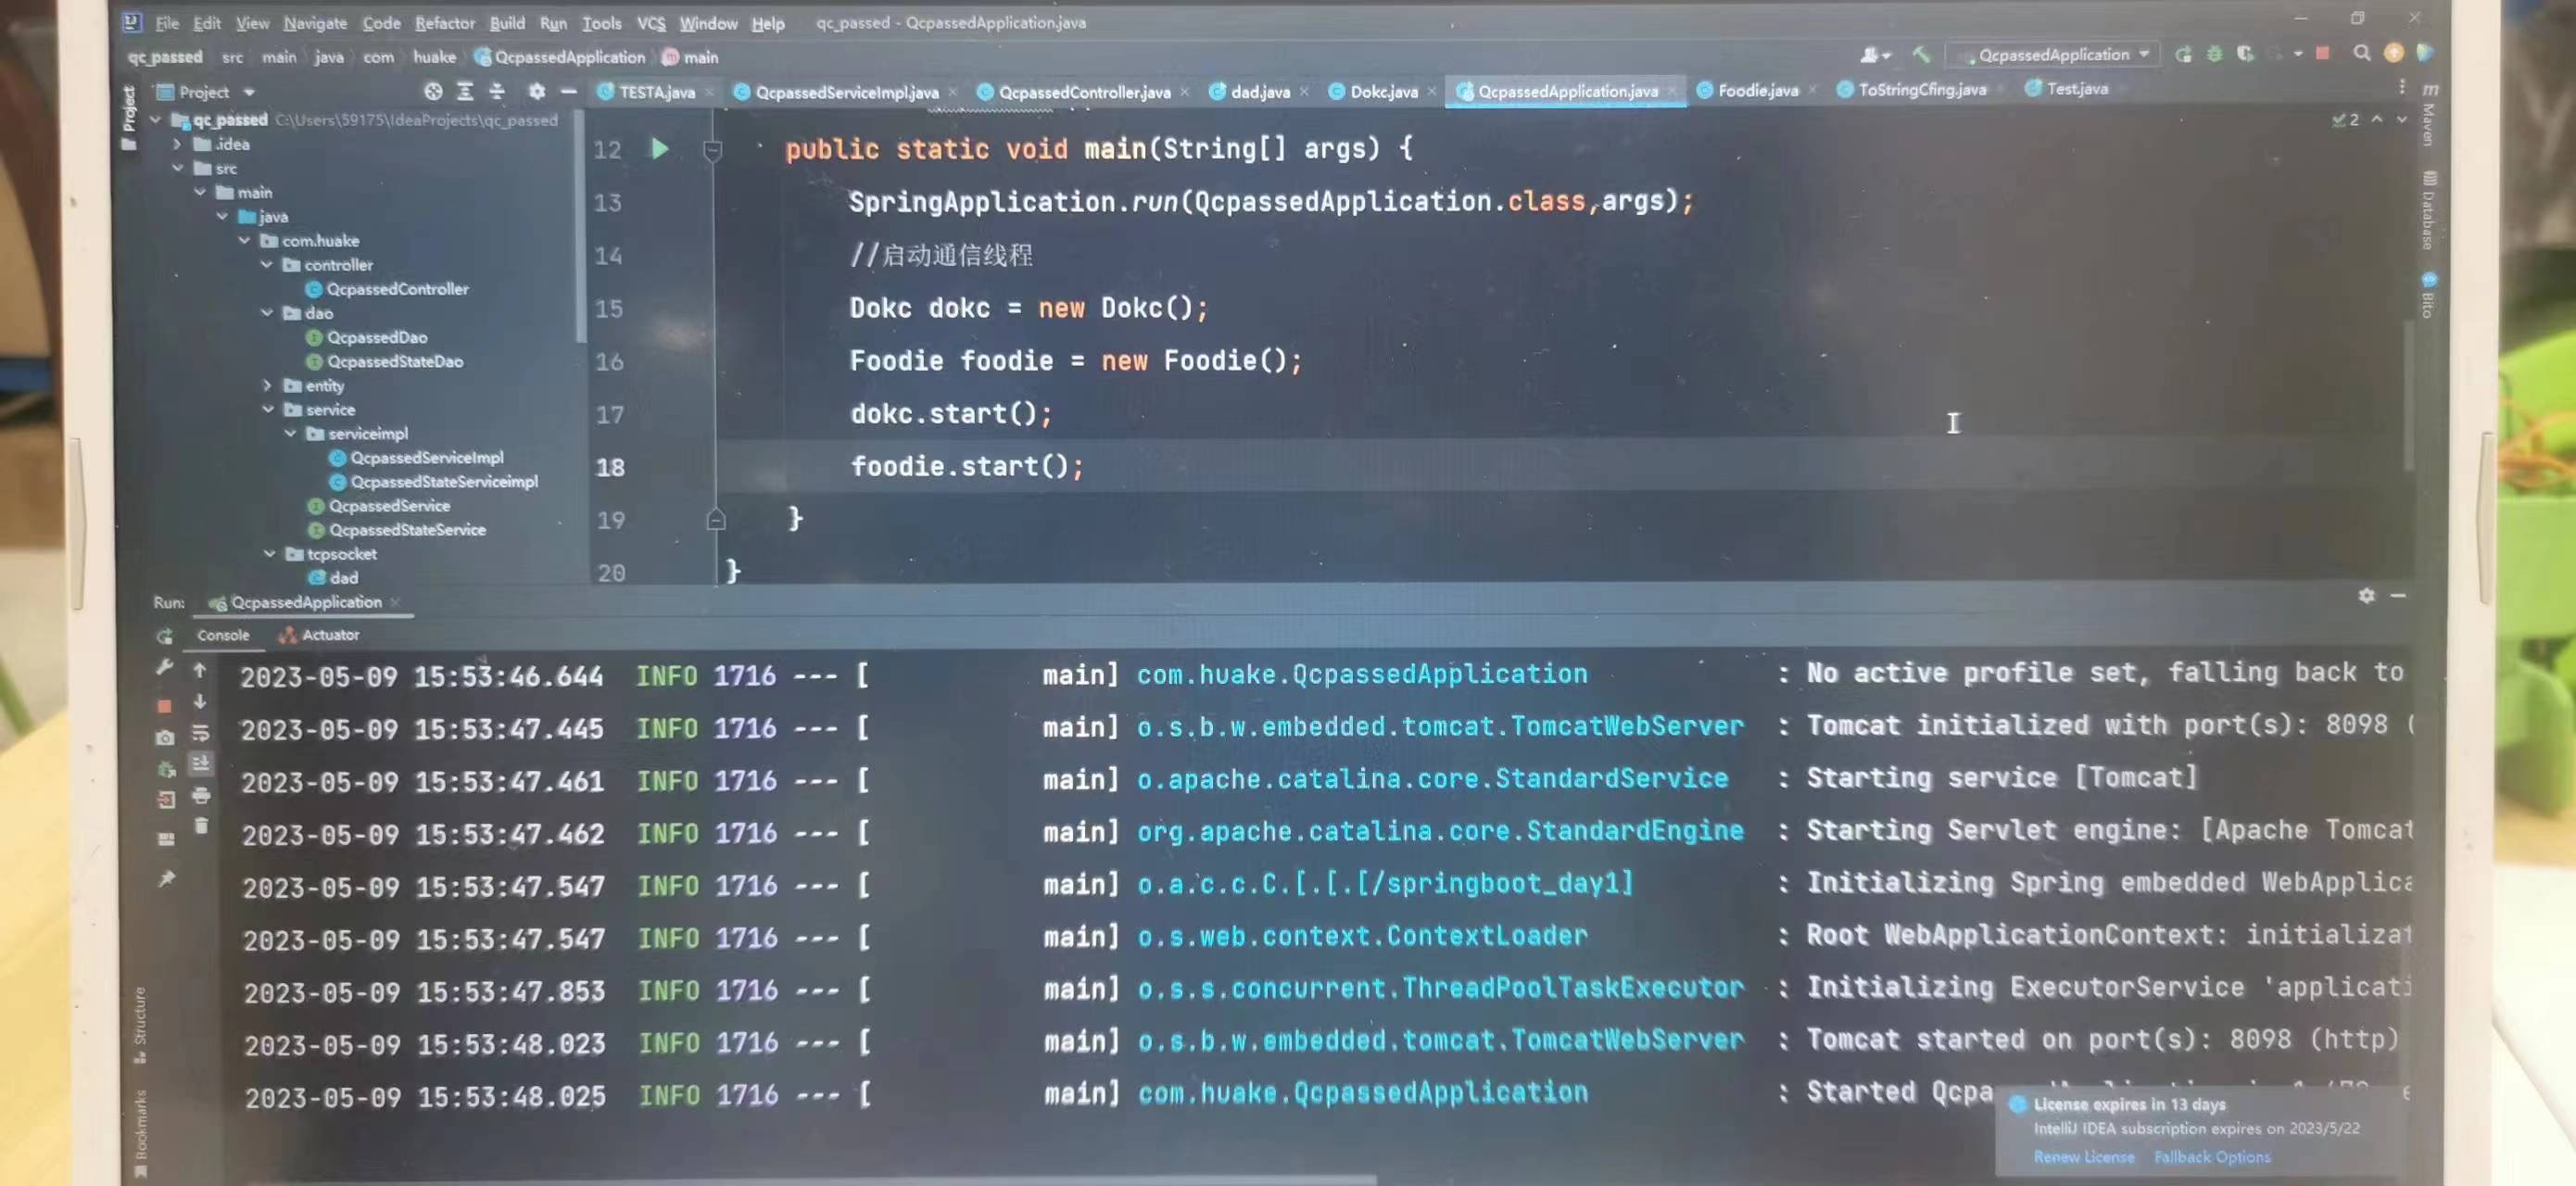Print console output with printer icon
2576x1186 pixels.
(200, 795)
